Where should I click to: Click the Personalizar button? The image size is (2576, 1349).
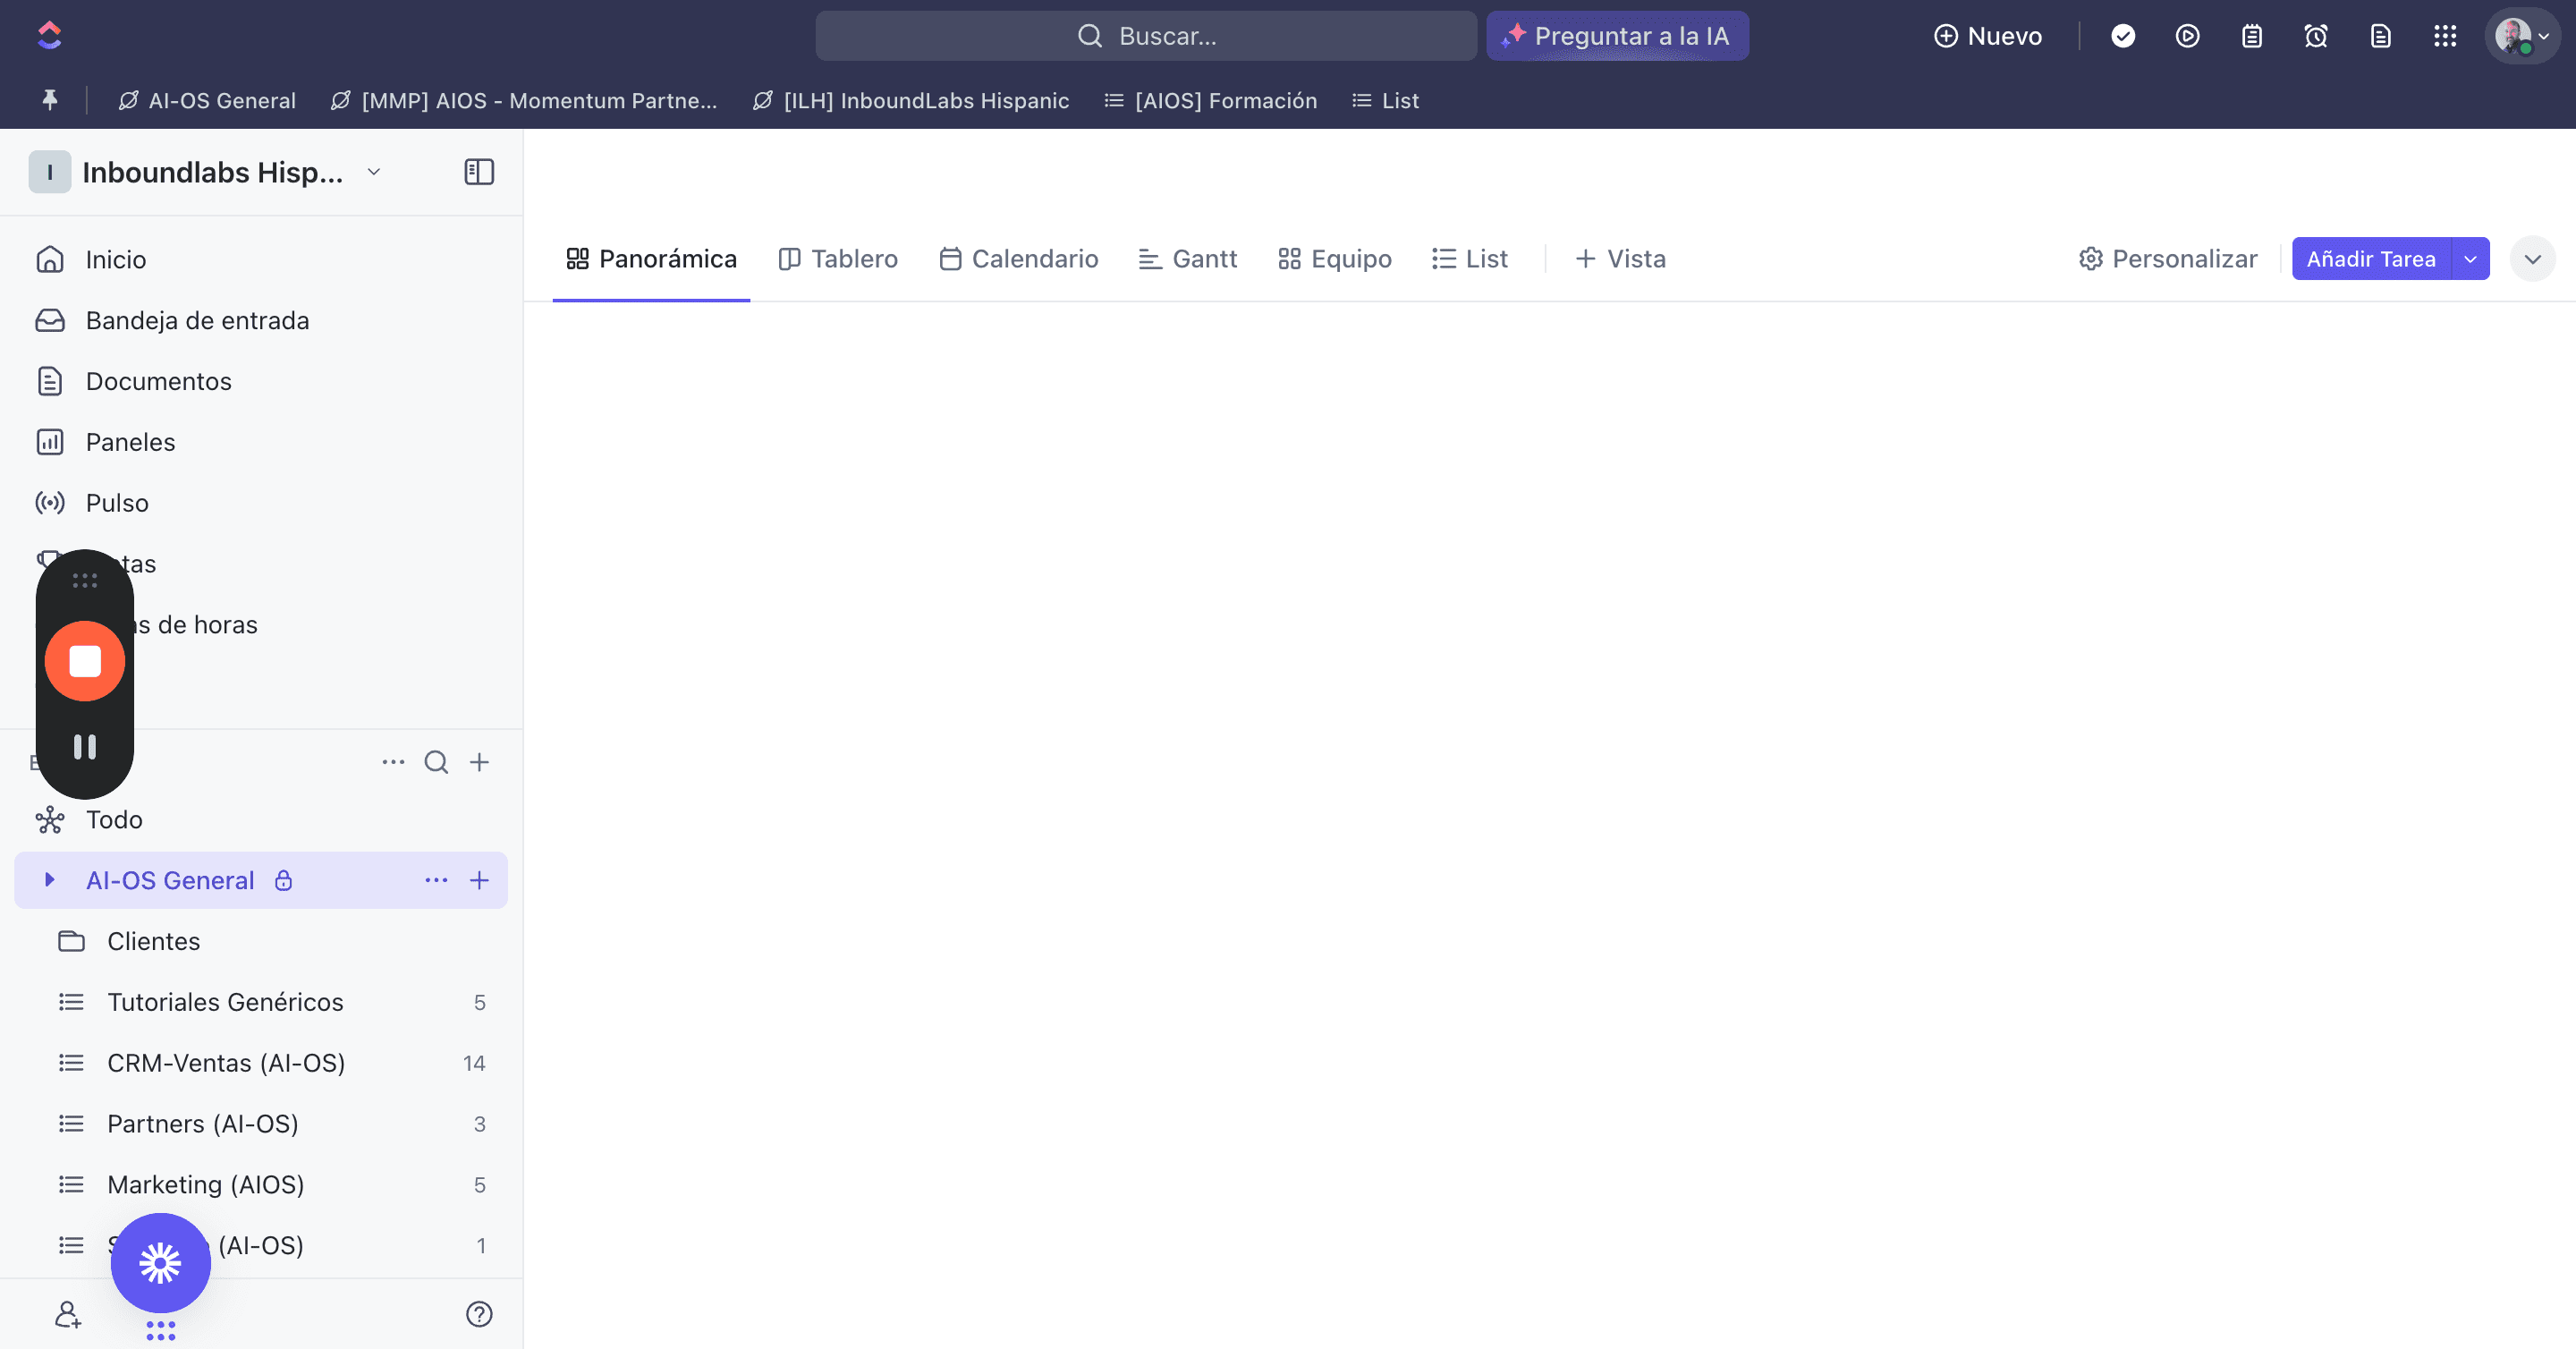(2168, 259)
